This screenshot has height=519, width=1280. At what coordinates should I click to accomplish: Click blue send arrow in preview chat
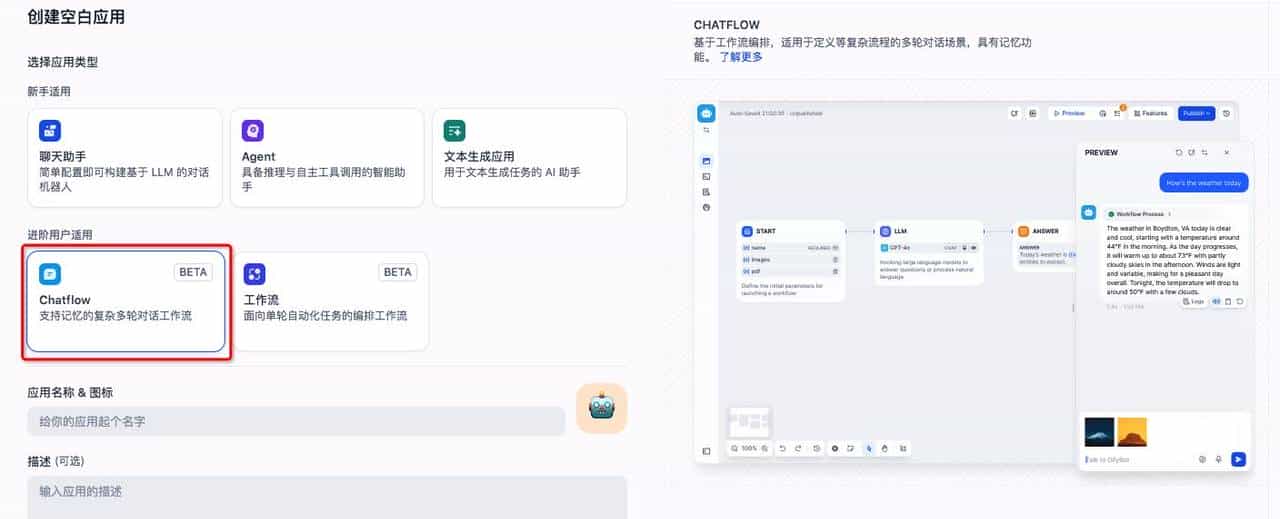pyautogui.click(x=1238, y=459)
